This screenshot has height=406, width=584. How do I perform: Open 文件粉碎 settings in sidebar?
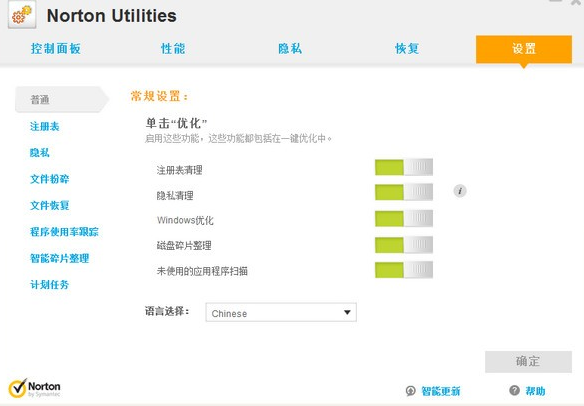click(x=50, y=179)
